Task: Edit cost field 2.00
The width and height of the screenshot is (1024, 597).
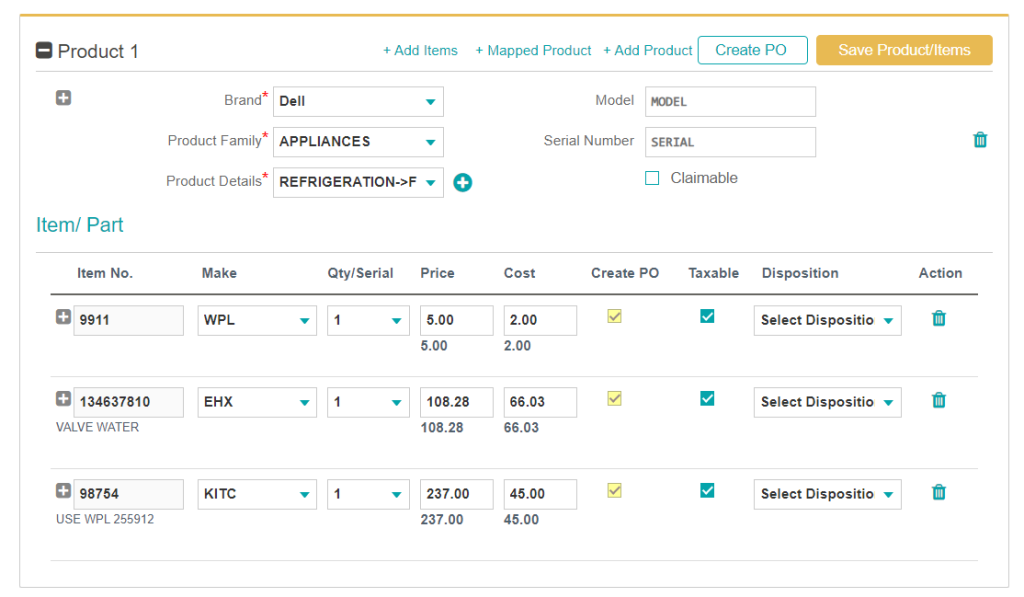Action: click(x=540, y=321)
